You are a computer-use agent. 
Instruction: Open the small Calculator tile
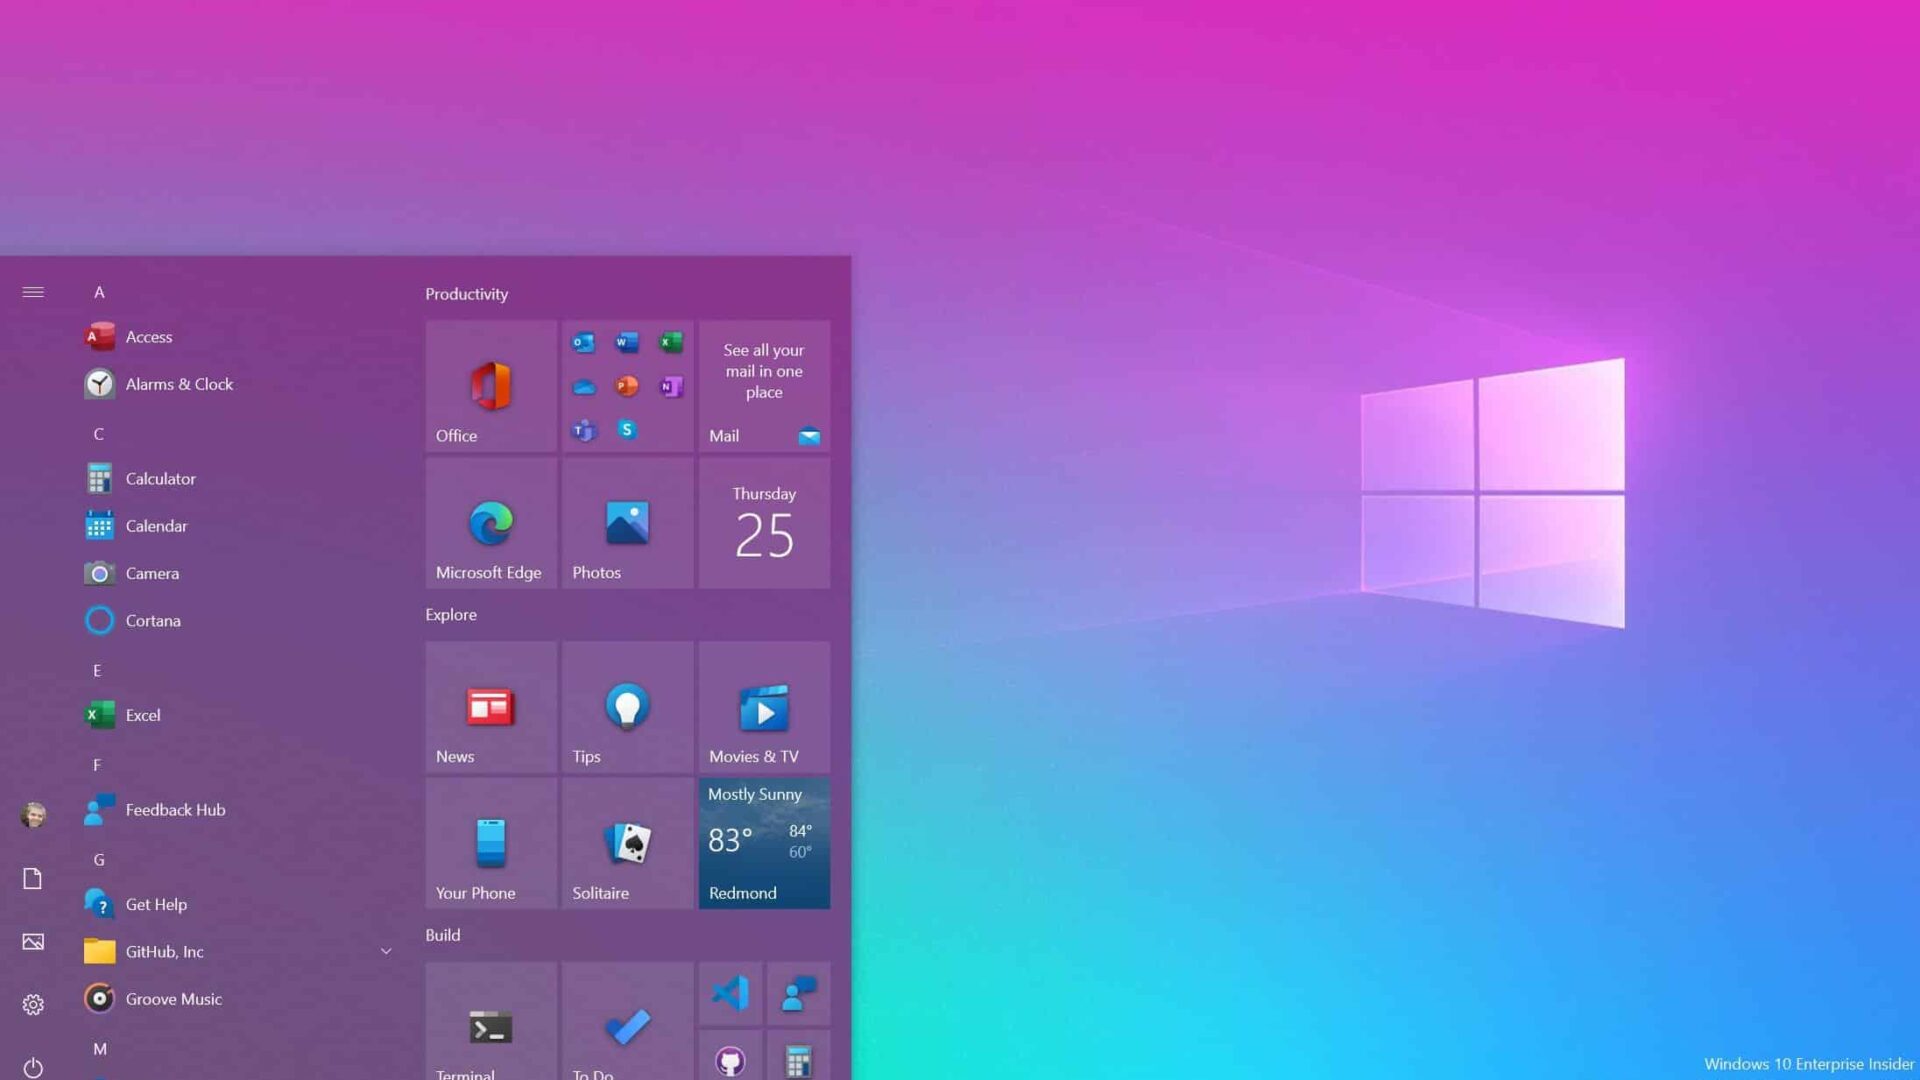(799, 1056)
